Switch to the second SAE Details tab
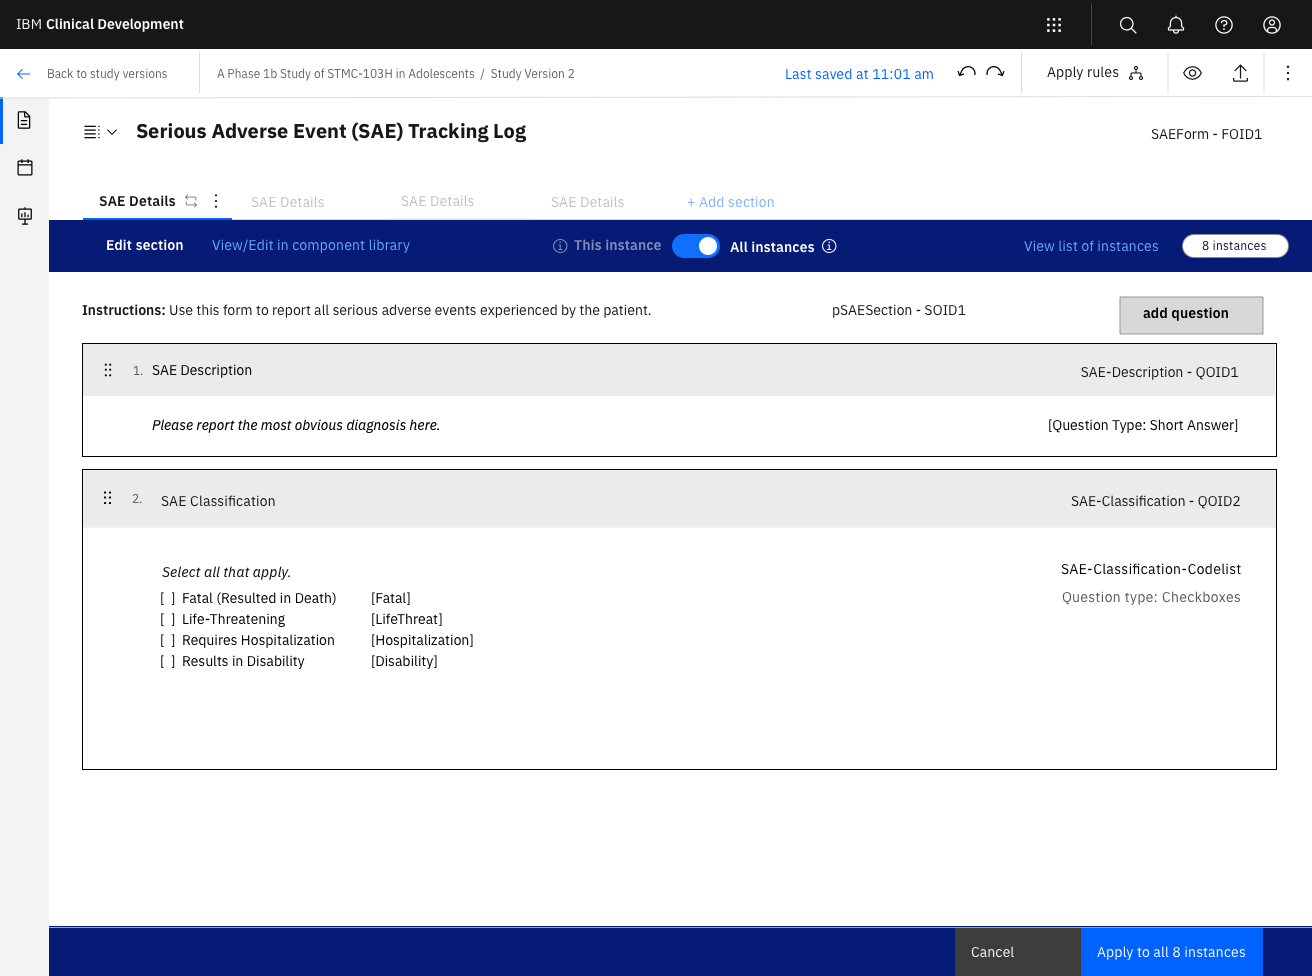Image resolution: width=1312 pixels, height=976 pixels. [287, 202]
